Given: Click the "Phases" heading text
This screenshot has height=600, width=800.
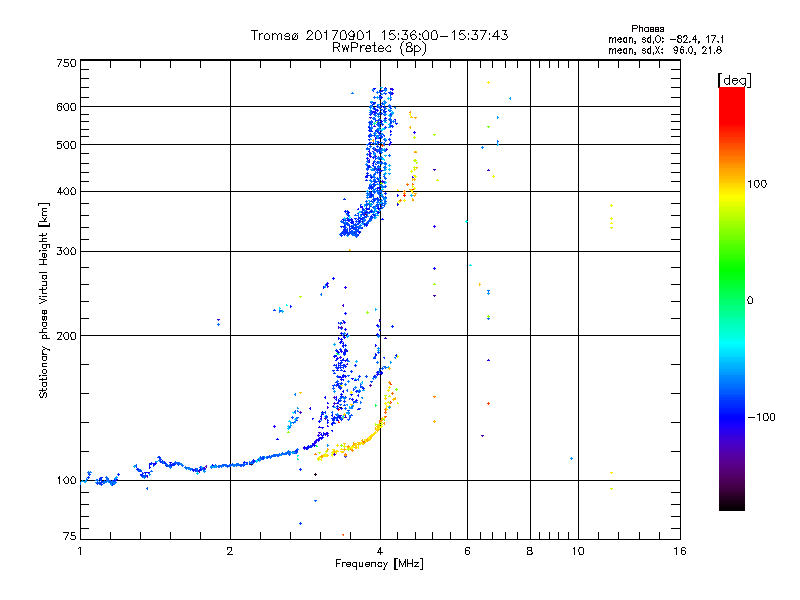Looking at the screenshot, I should coord(647,29).
